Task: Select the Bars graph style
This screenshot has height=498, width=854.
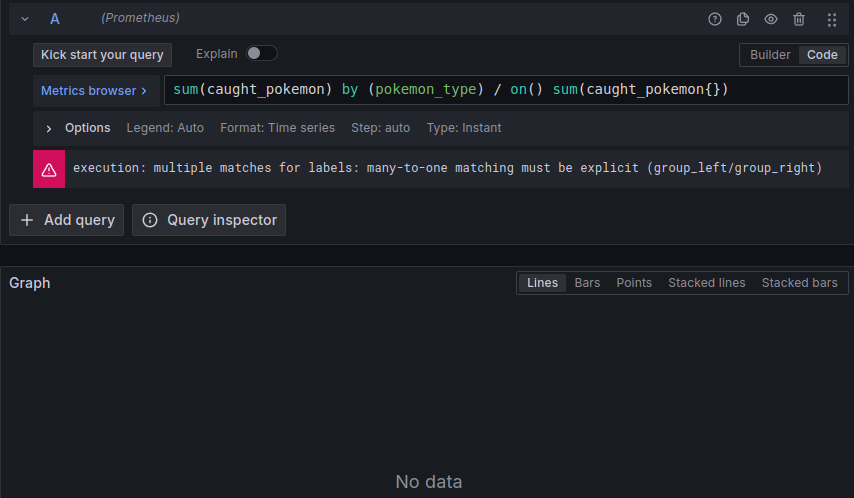Action: pyautogui.click(x=587, y=283)
